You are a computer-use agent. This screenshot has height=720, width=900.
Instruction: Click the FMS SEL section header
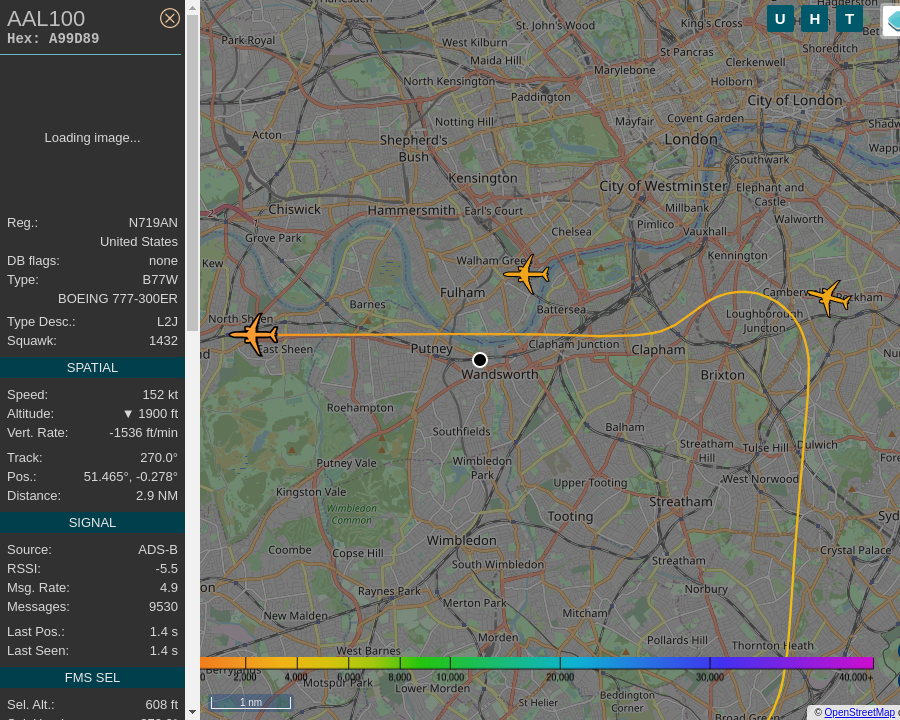coord(92,678)
